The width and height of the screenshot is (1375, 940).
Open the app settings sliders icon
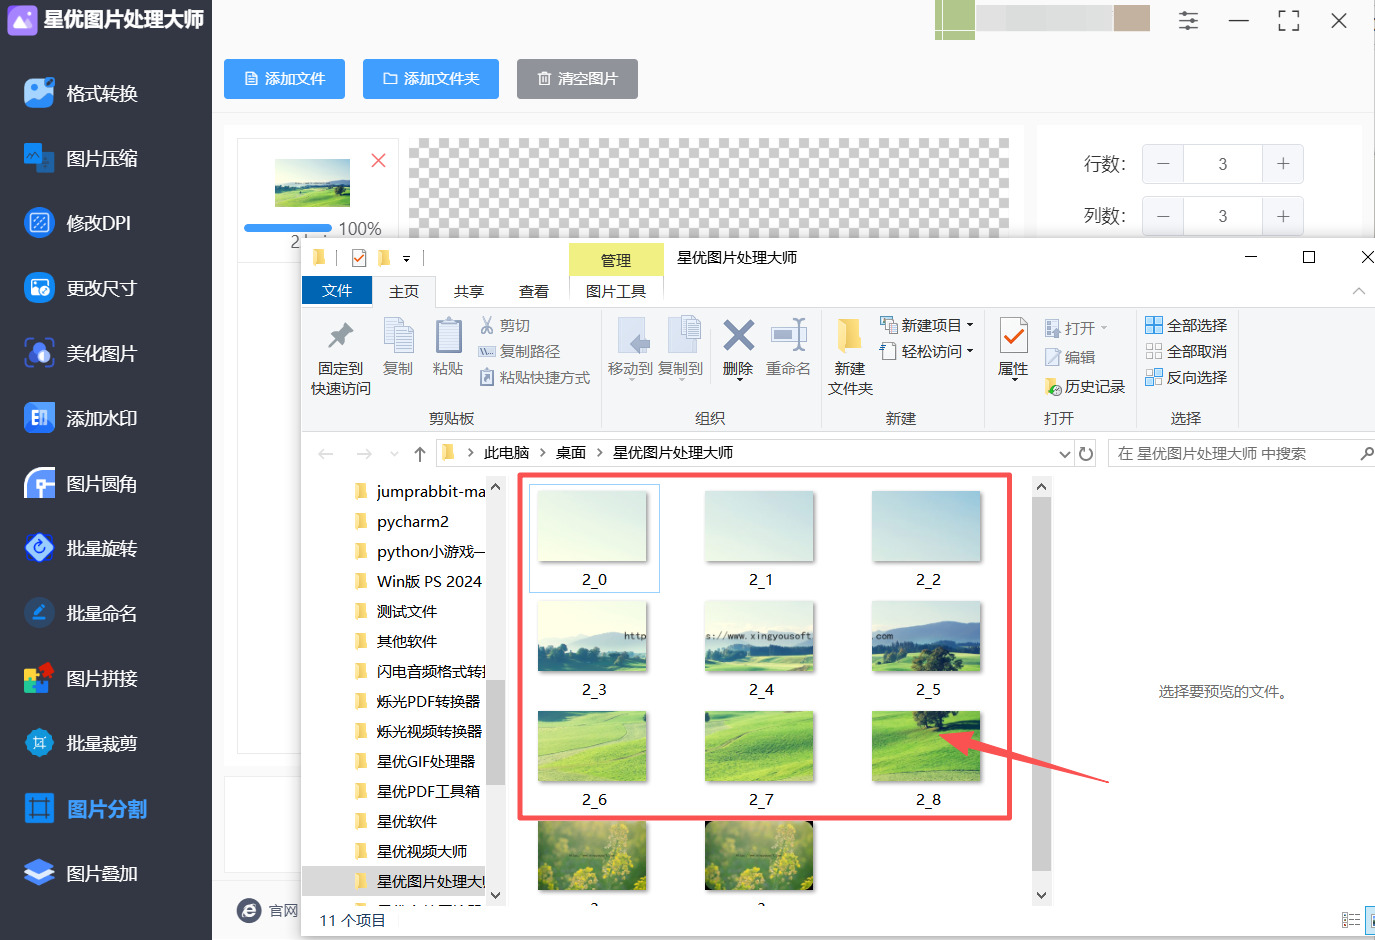click(1188, 20)
